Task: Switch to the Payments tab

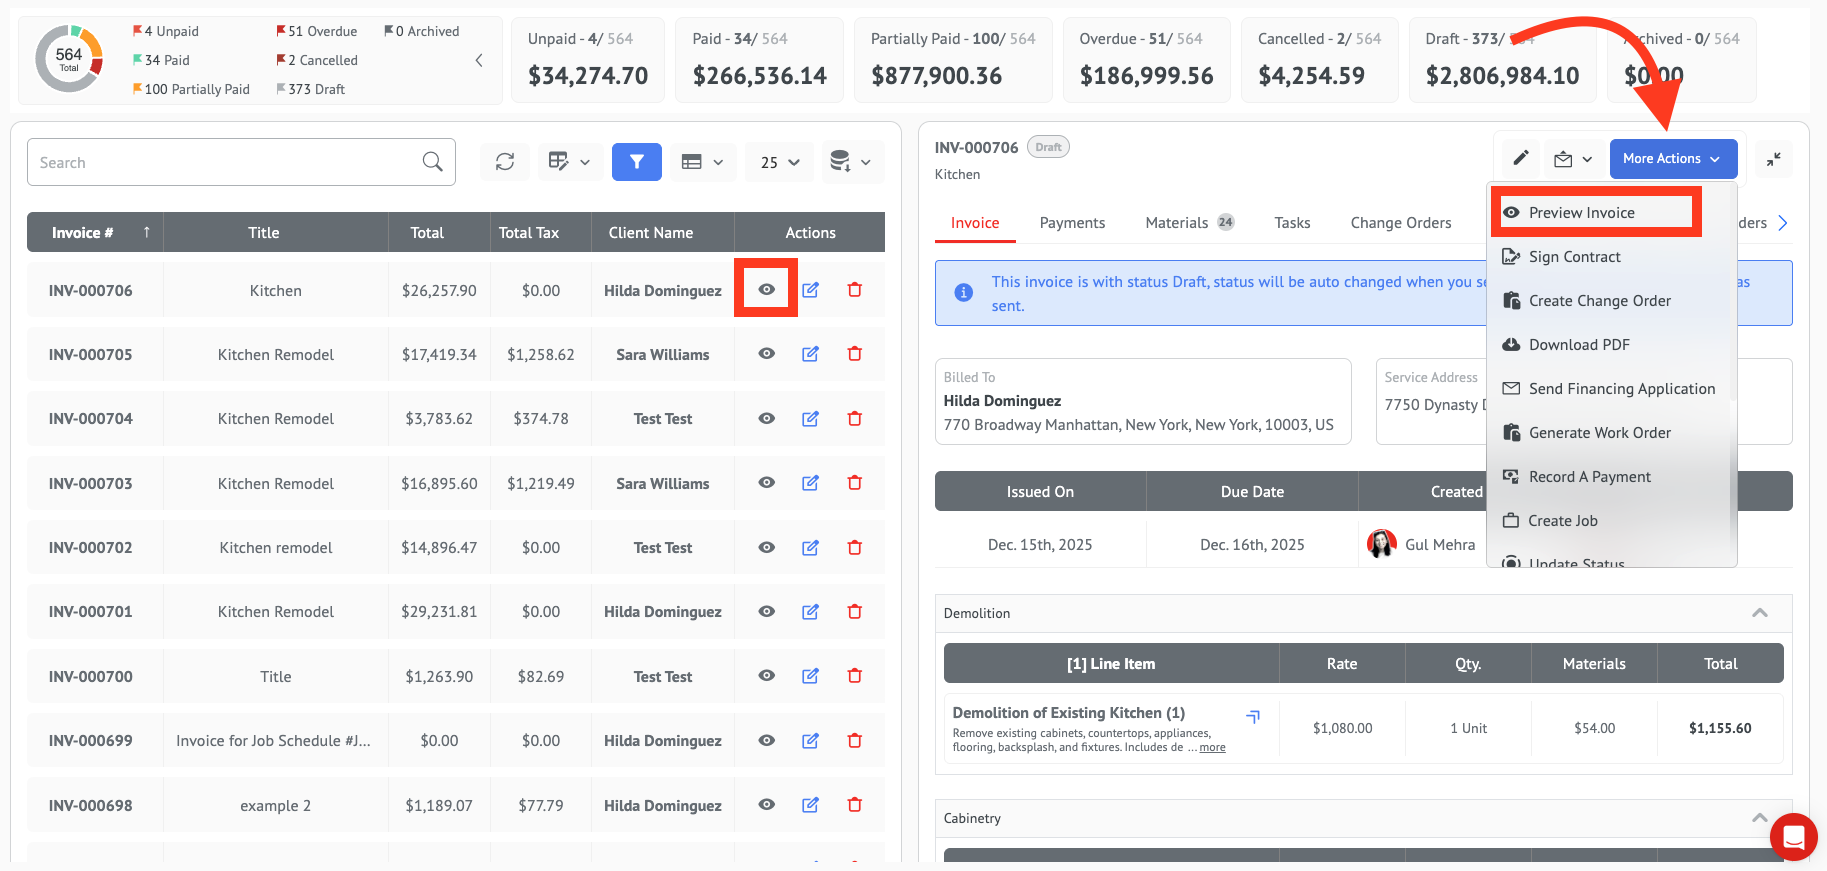Action: (x=1072, y=223)
